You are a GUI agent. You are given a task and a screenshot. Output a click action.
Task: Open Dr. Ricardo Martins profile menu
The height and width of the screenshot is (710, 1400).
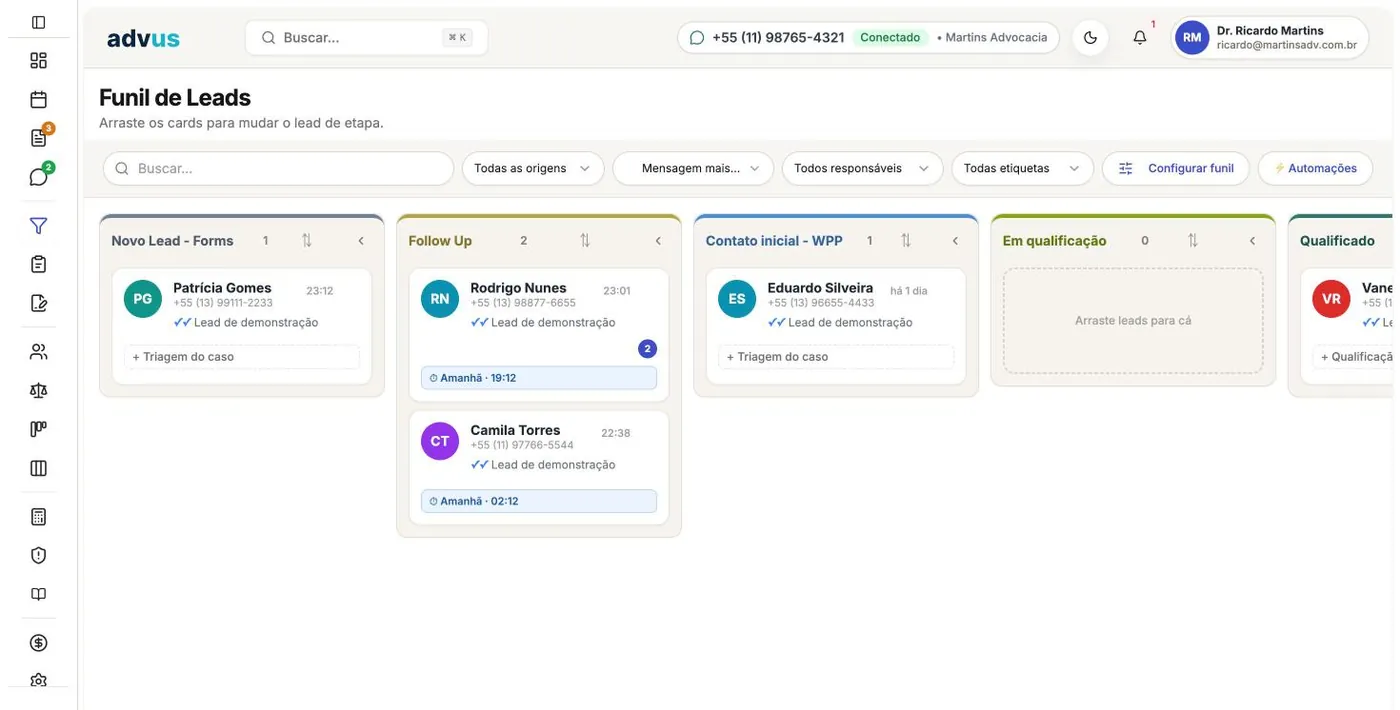[1270, 38]
